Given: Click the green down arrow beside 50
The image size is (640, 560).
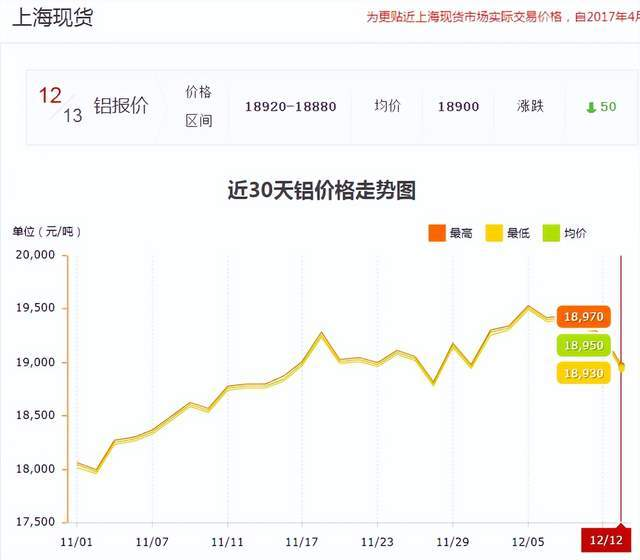Looking at the screenshot, I should 591,107.
